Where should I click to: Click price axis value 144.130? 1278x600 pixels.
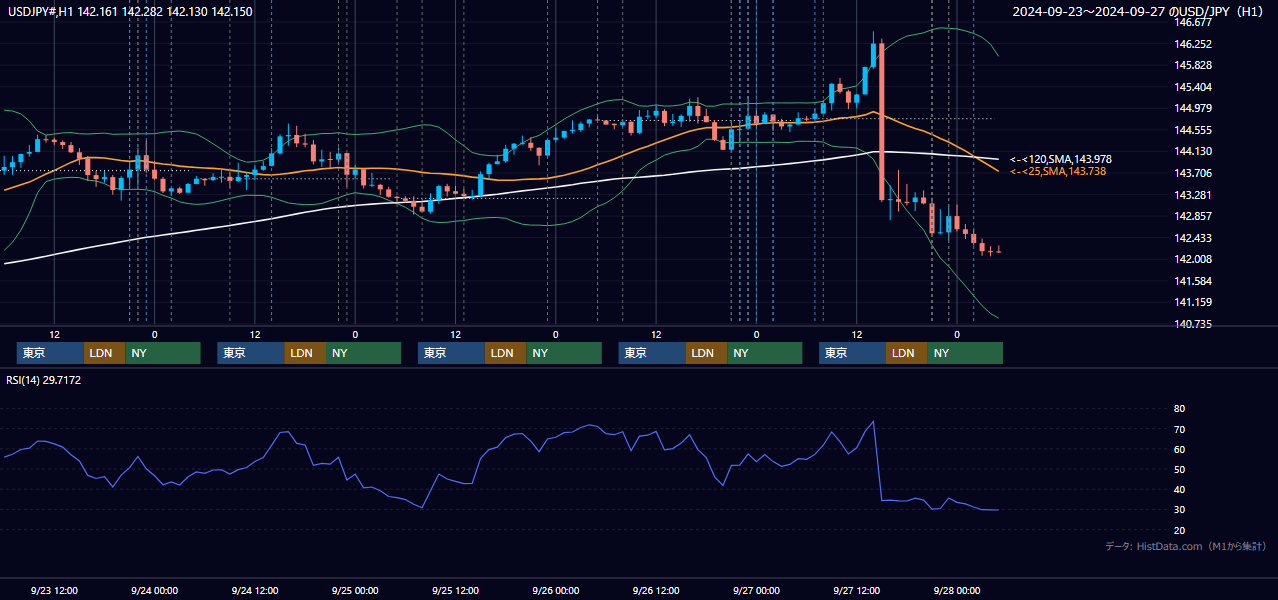click(1194, 151)
